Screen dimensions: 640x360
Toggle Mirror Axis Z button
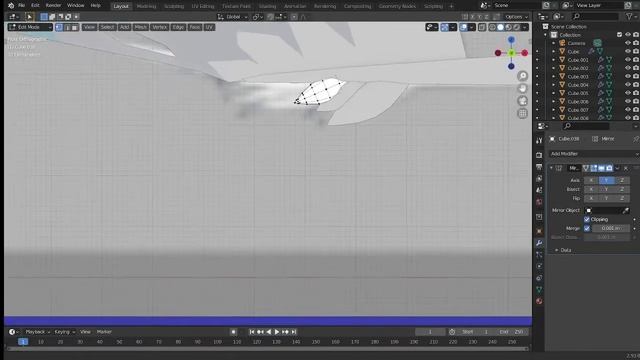pos(622,180)
